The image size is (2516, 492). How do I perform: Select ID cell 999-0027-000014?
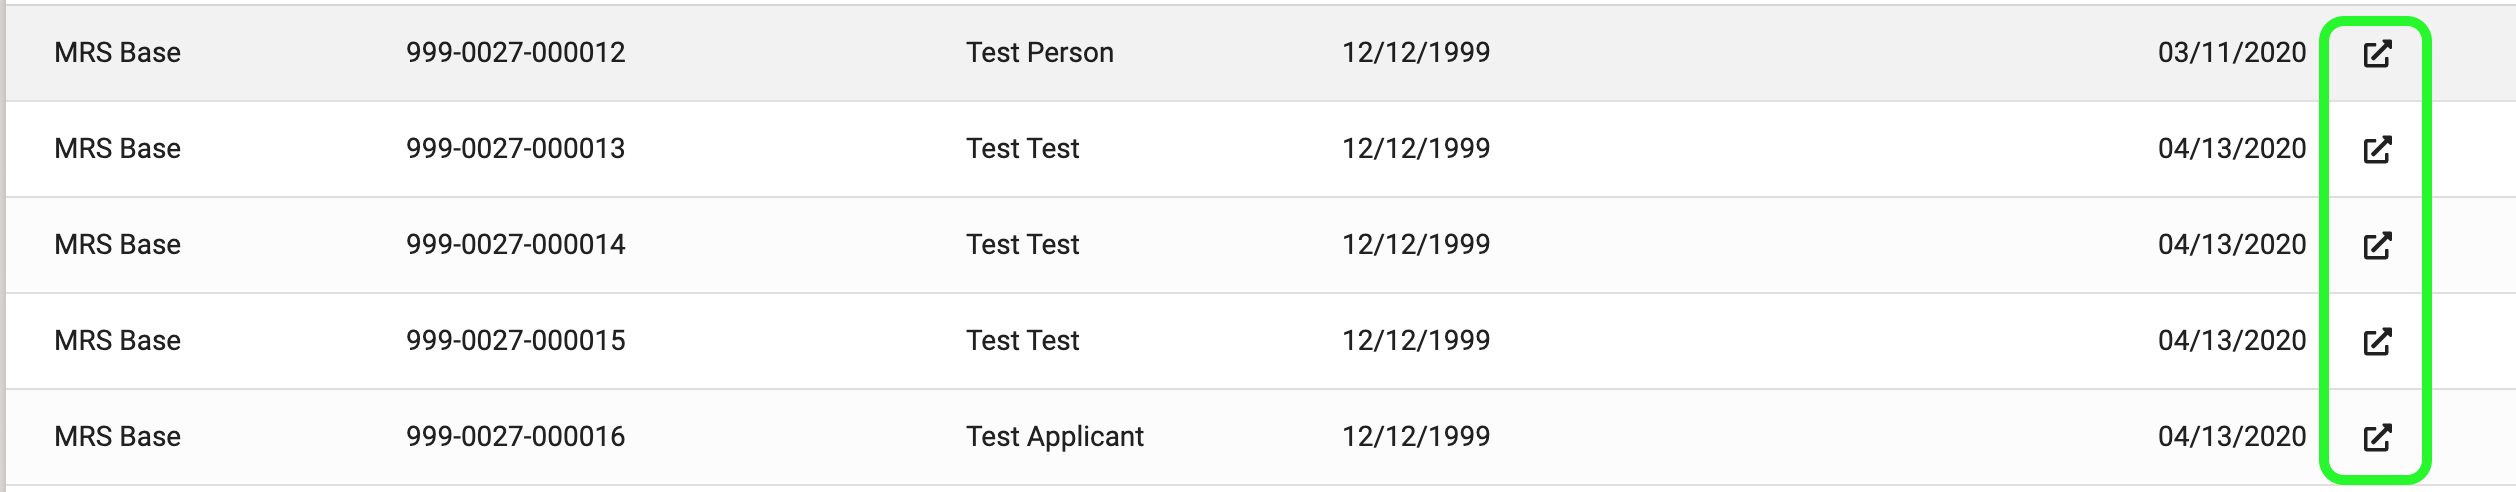click(x=515, y=244)
